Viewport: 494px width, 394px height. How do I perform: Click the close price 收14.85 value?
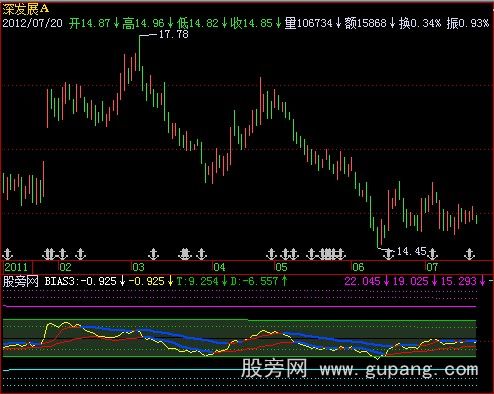click(x=252, y=23)
